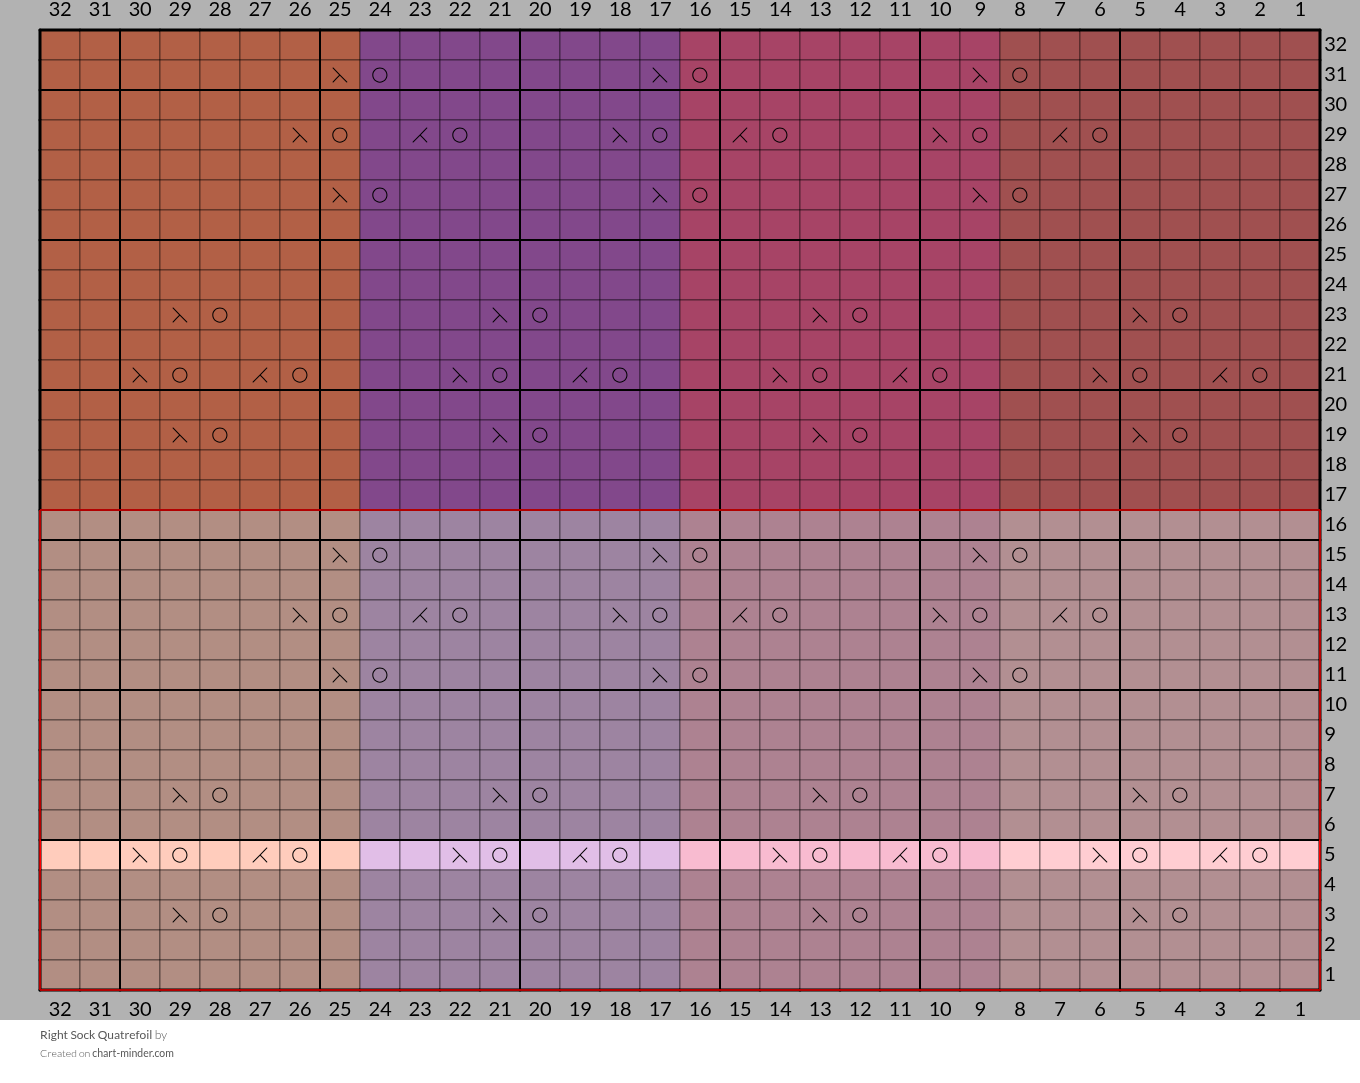The image size is (1360, 1083).
Task: Select the ssk symbol at row 31, column 25
Action: [340, 75]
